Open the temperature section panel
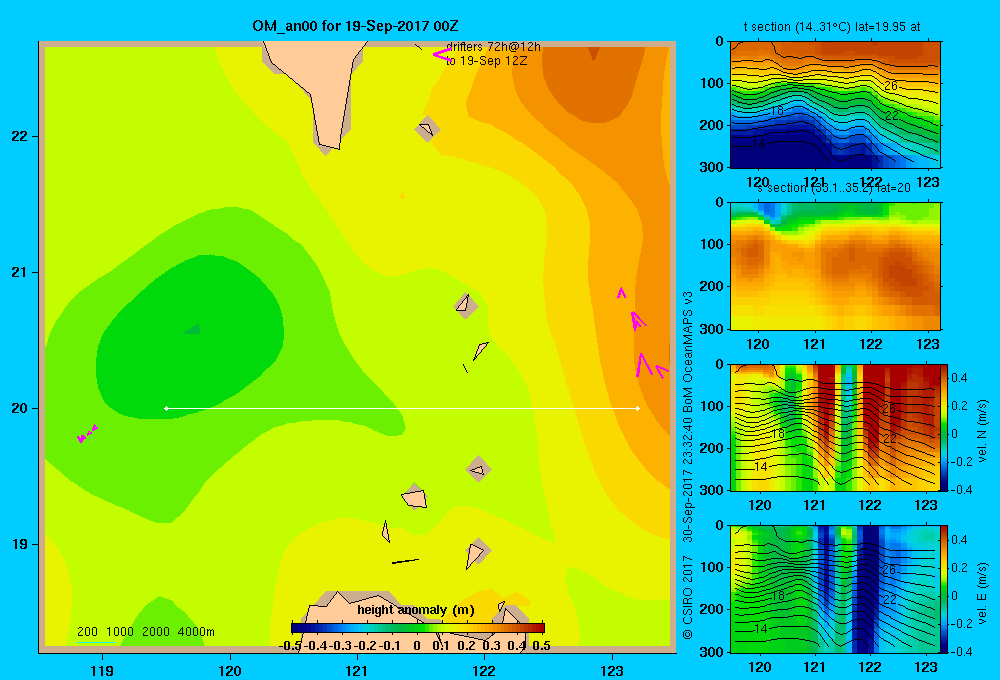The height and width of the screenshot is (680, 1000). 835,105
